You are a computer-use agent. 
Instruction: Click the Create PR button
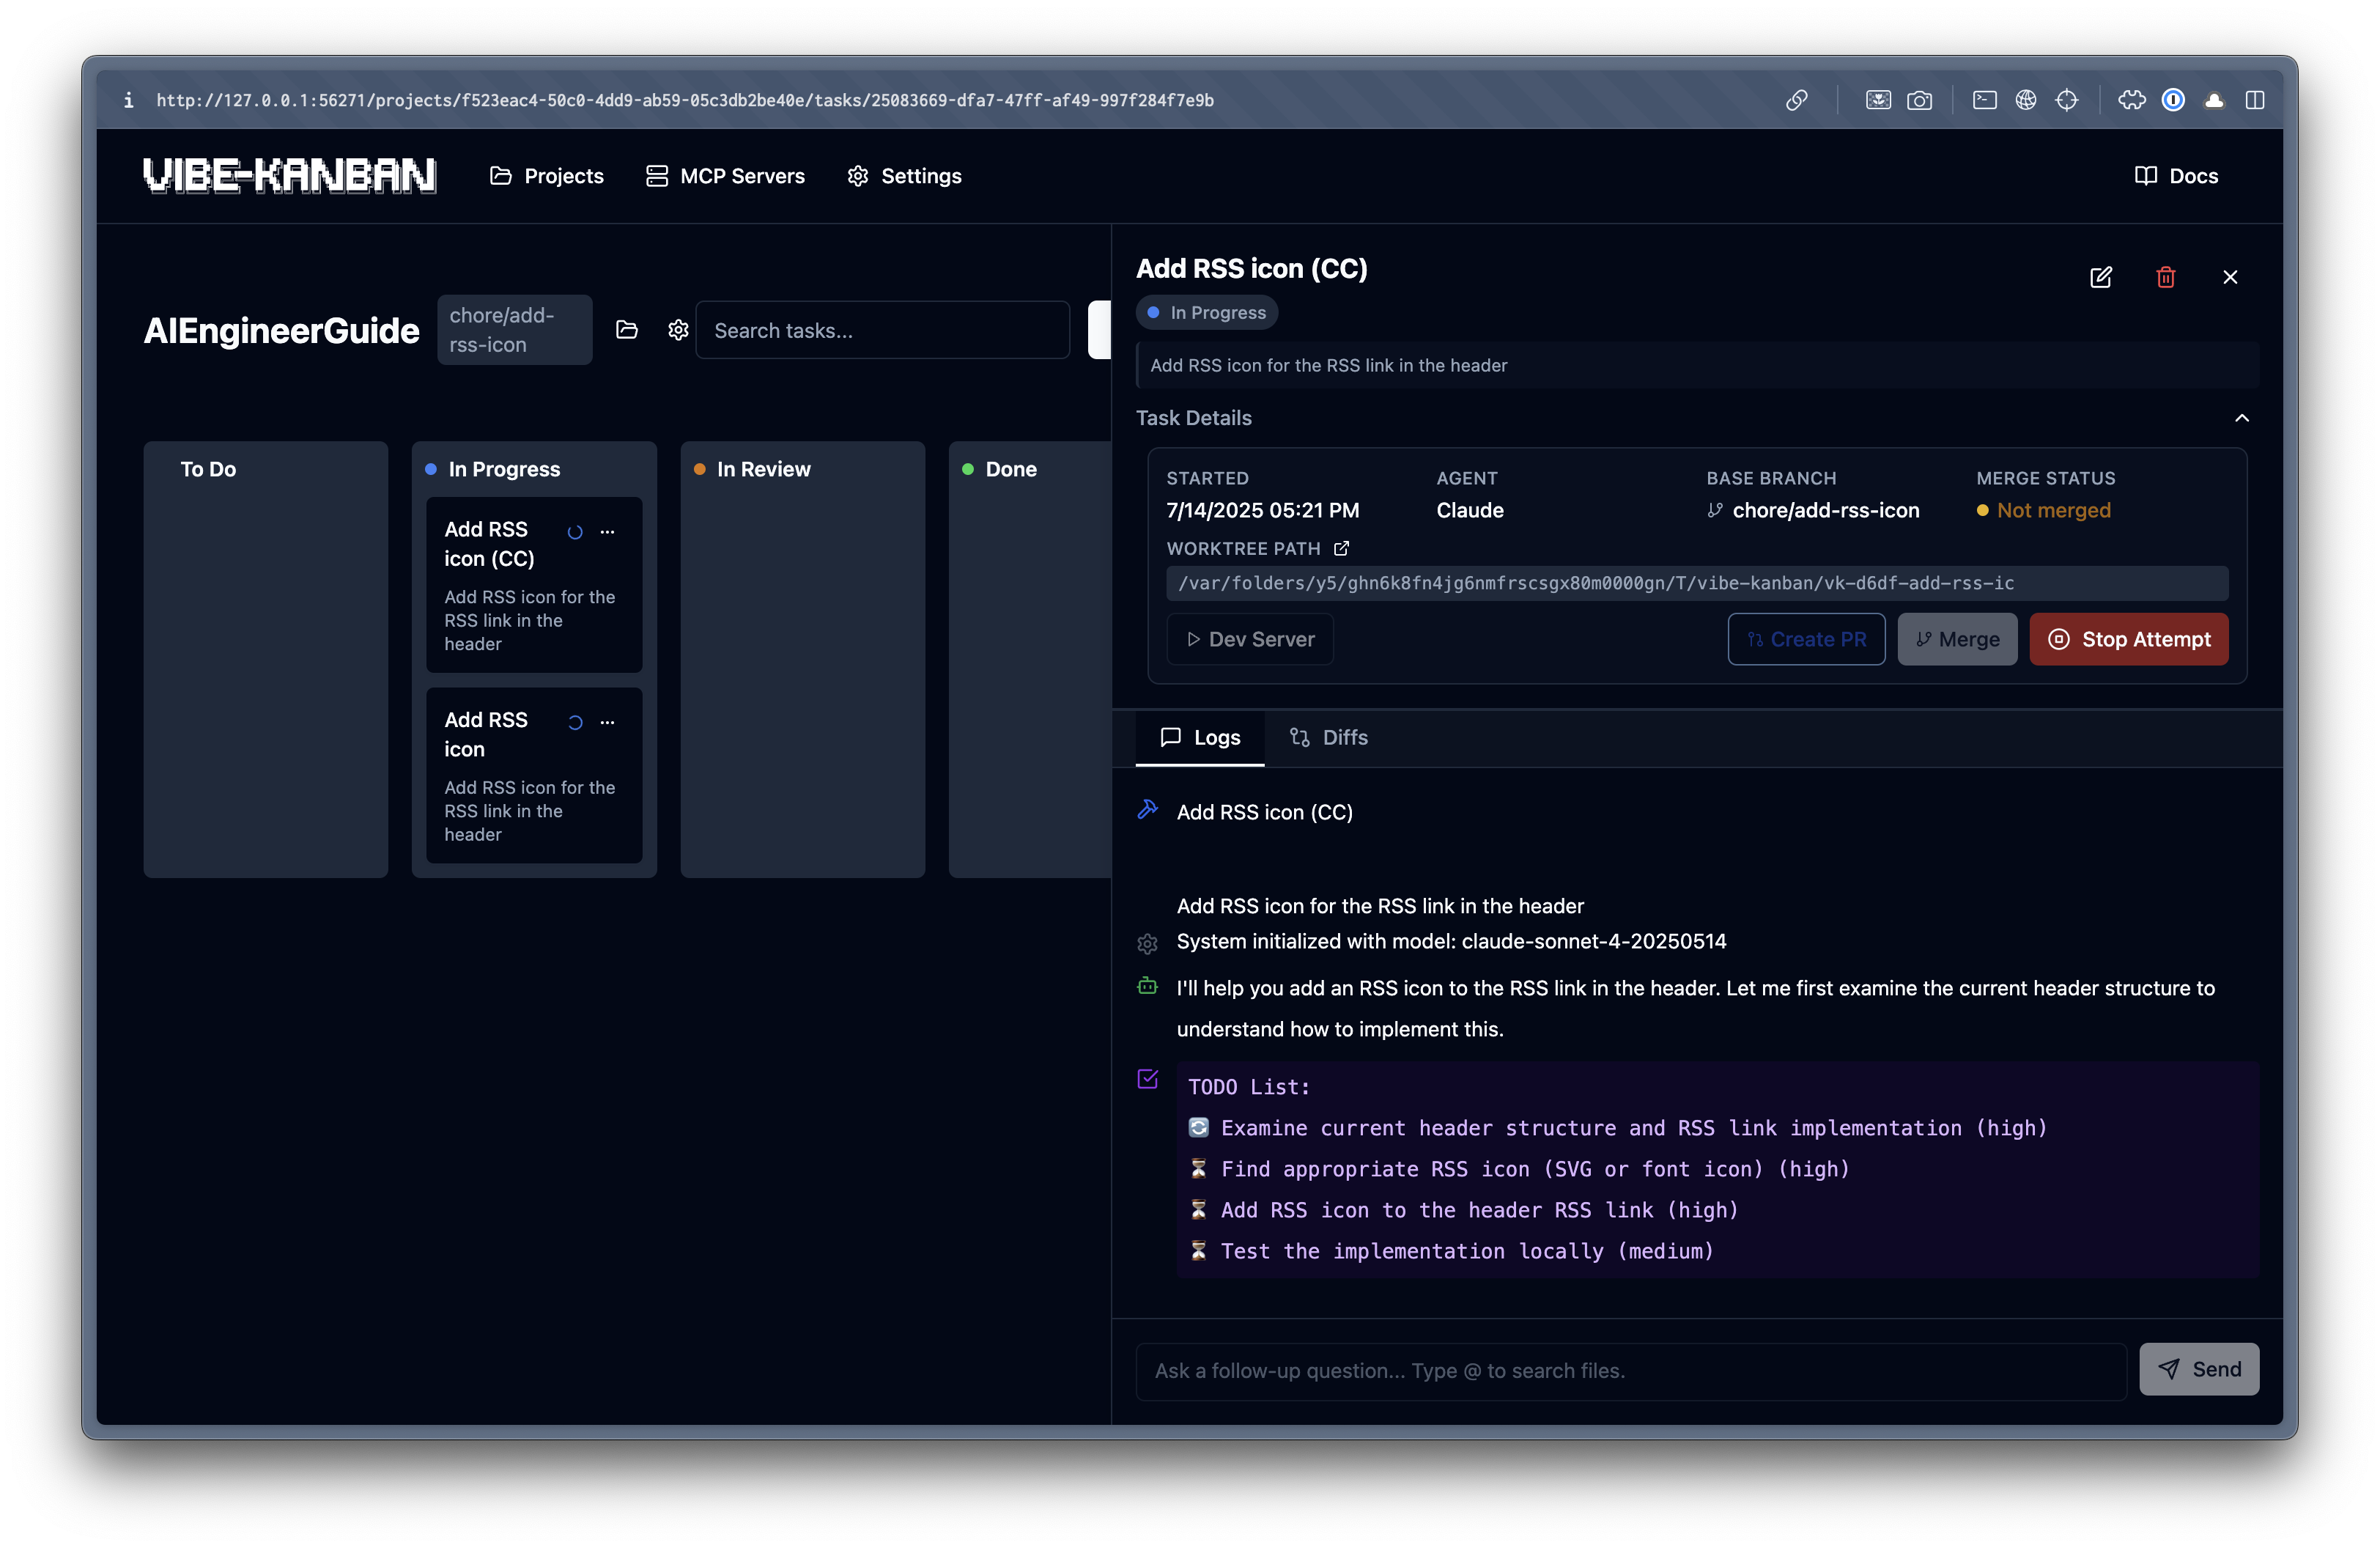1806,639
